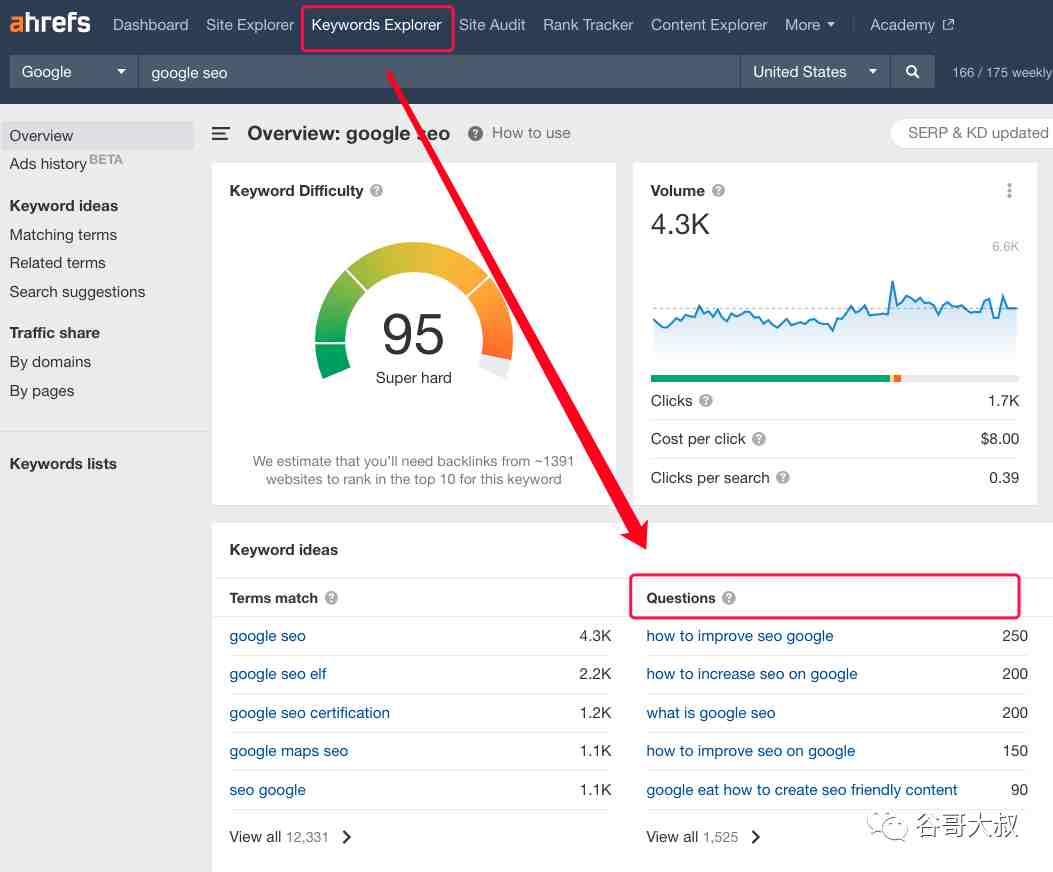Switch to Keywords Explorer tab

[377, 26]
